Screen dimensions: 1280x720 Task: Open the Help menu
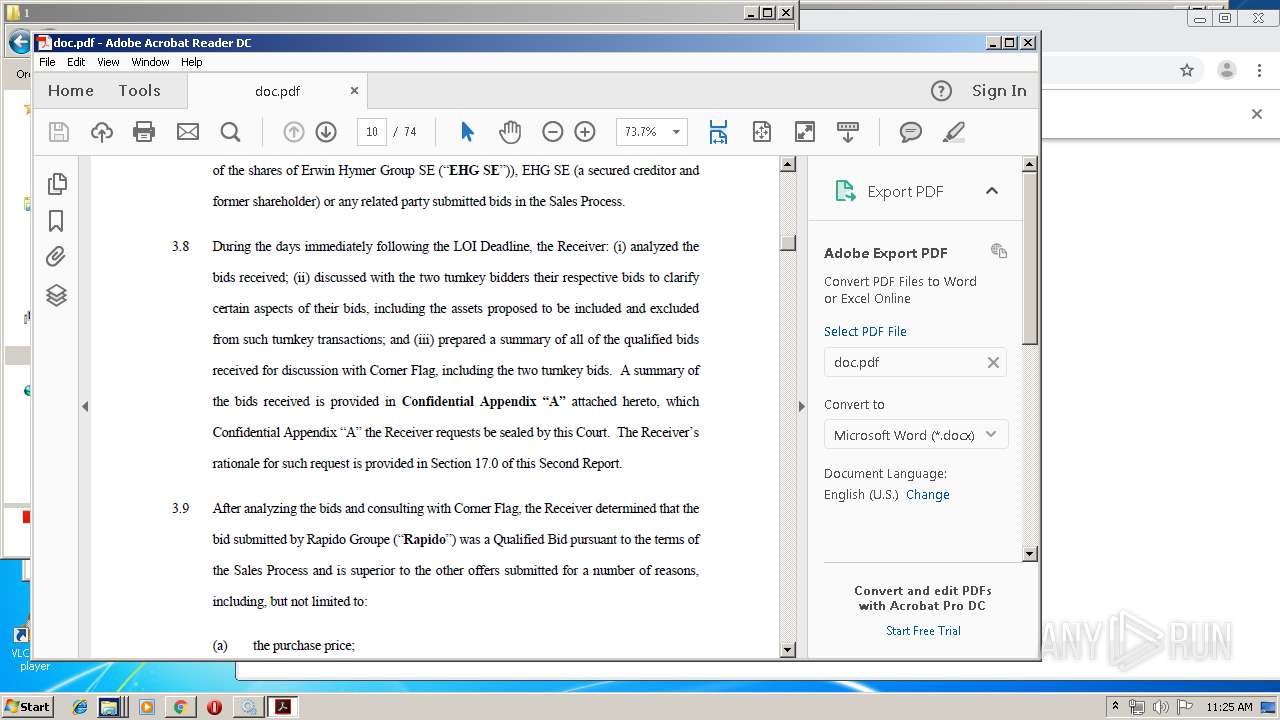192,62
